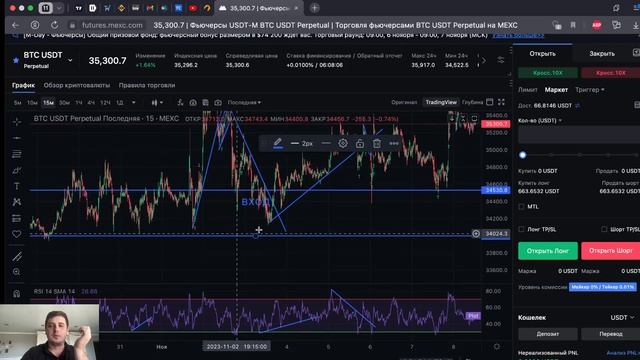Change Кол-во (USDT) unit dropdown

click(x=540, y=120)
